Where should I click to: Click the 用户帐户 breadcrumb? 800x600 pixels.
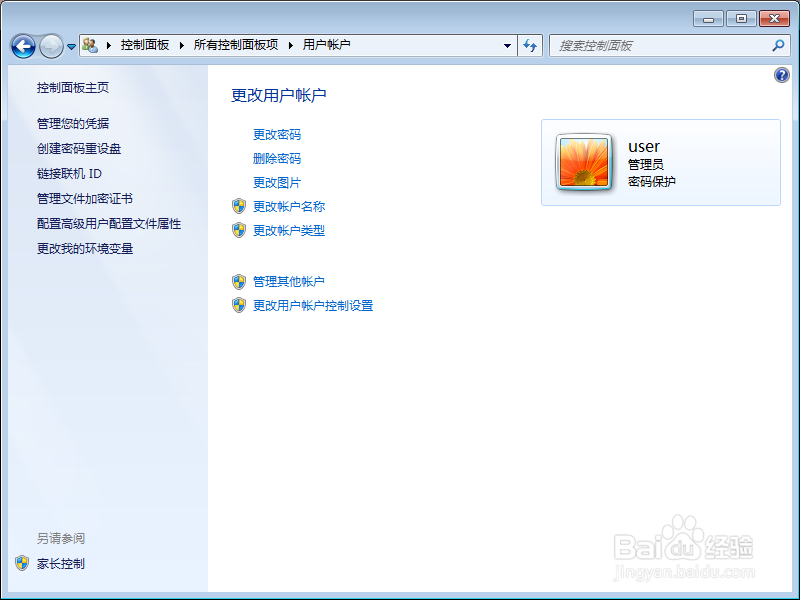coord(326,45)
